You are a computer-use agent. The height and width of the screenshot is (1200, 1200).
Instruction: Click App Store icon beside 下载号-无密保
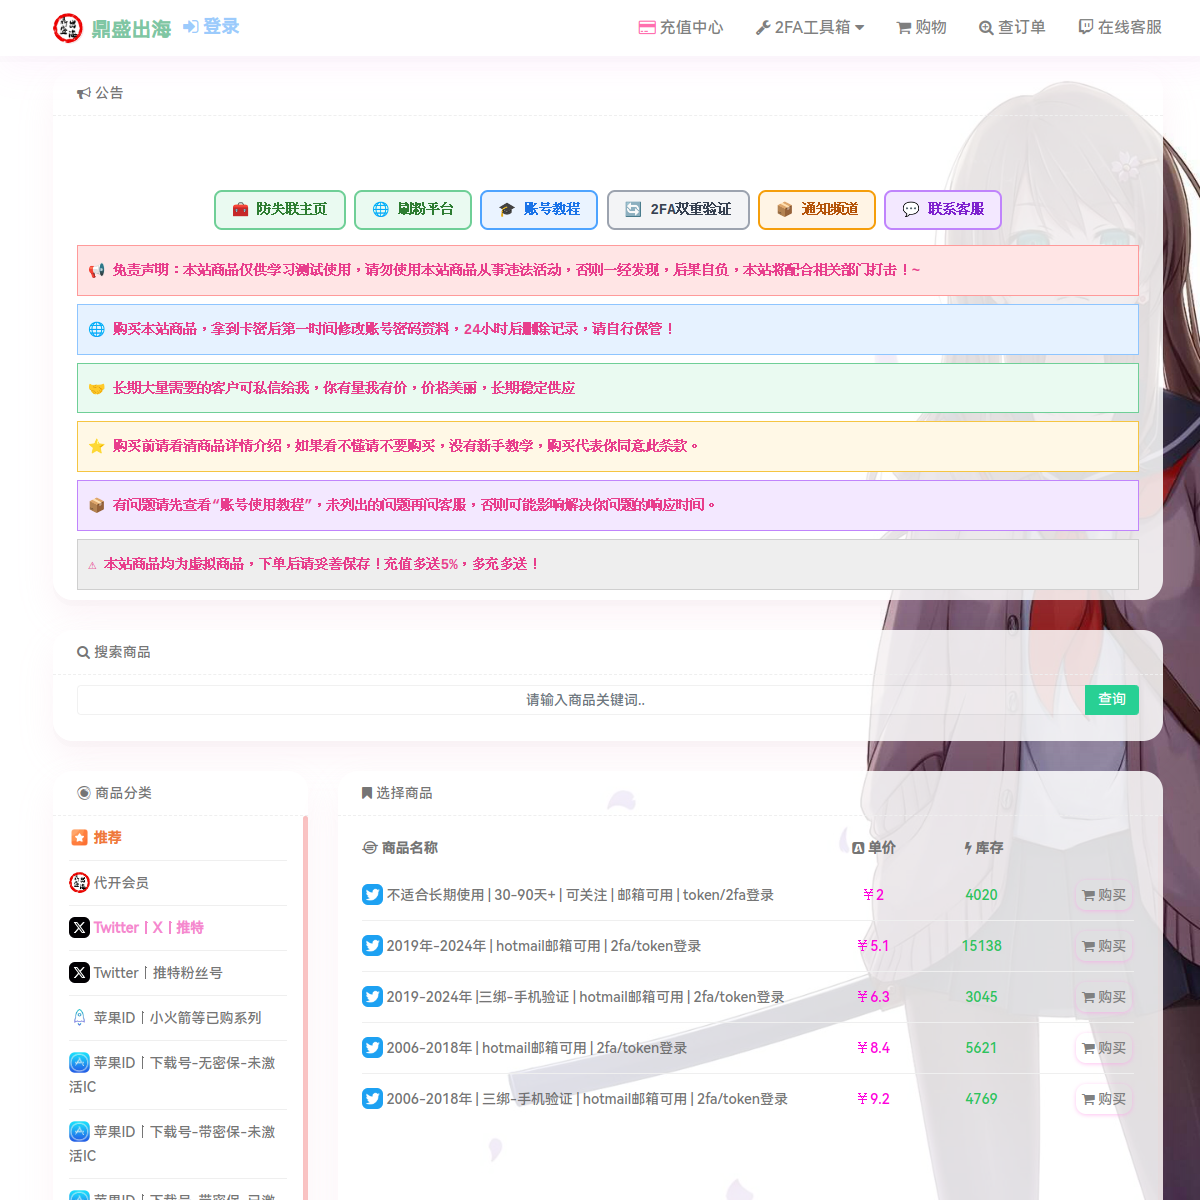79,1063
